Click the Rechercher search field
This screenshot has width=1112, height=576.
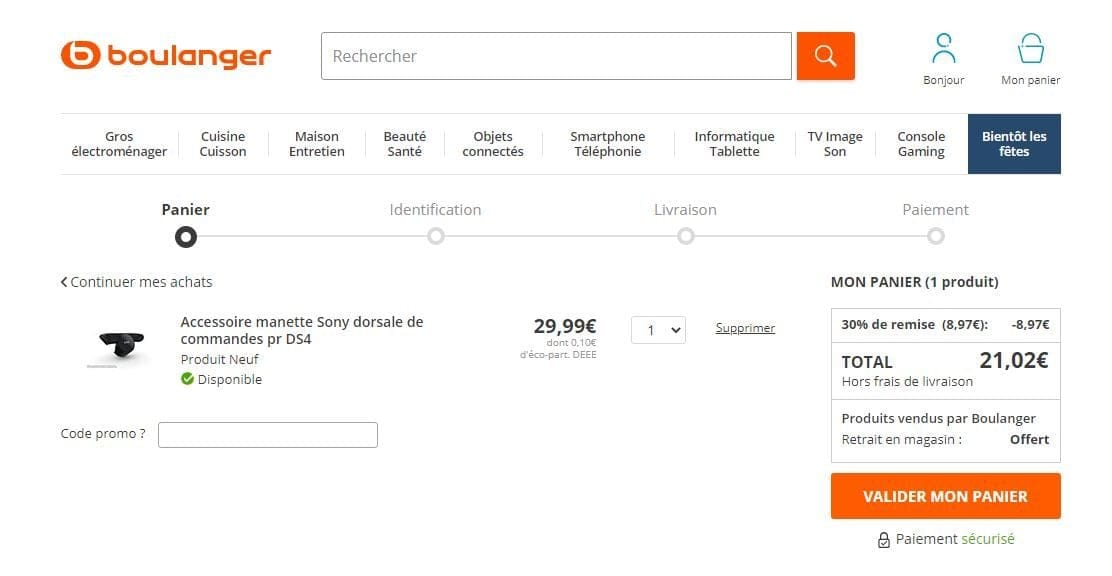point(556,55)
